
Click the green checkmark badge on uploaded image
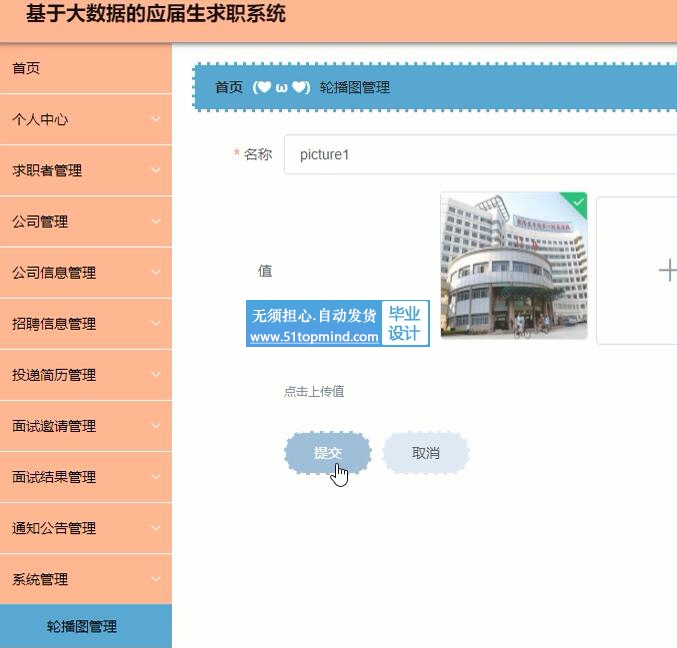click(x=578, y=202)
